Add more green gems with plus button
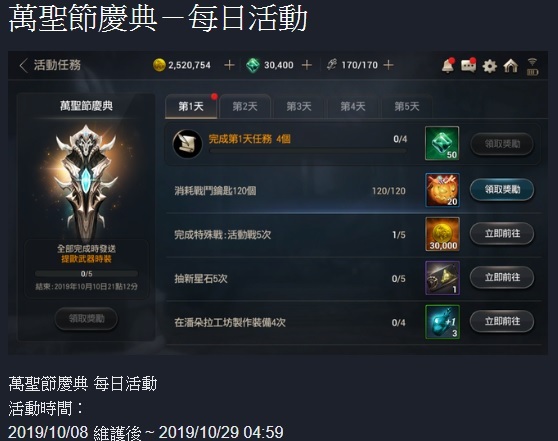The height and width of the screenshot is (441, 558). point(306,65)
